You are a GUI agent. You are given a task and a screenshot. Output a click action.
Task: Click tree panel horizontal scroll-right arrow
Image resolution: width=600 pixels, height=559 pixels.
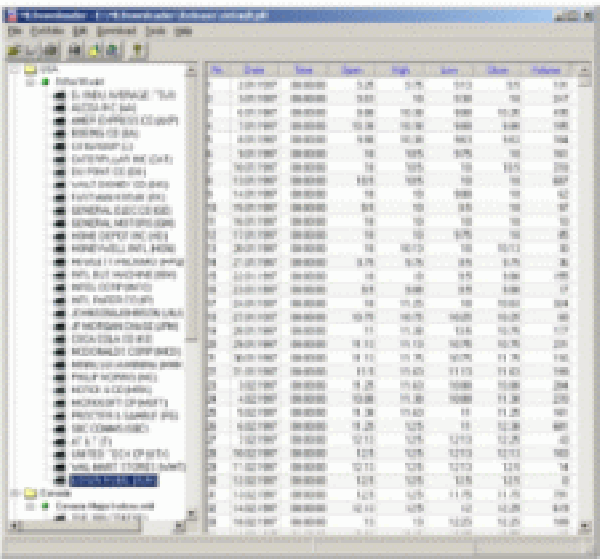coord(179,526)
